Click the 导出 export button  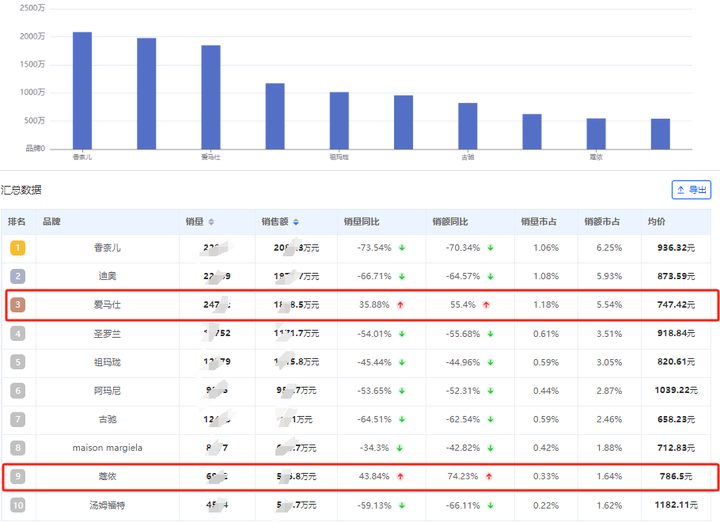[x=692, y=190]
